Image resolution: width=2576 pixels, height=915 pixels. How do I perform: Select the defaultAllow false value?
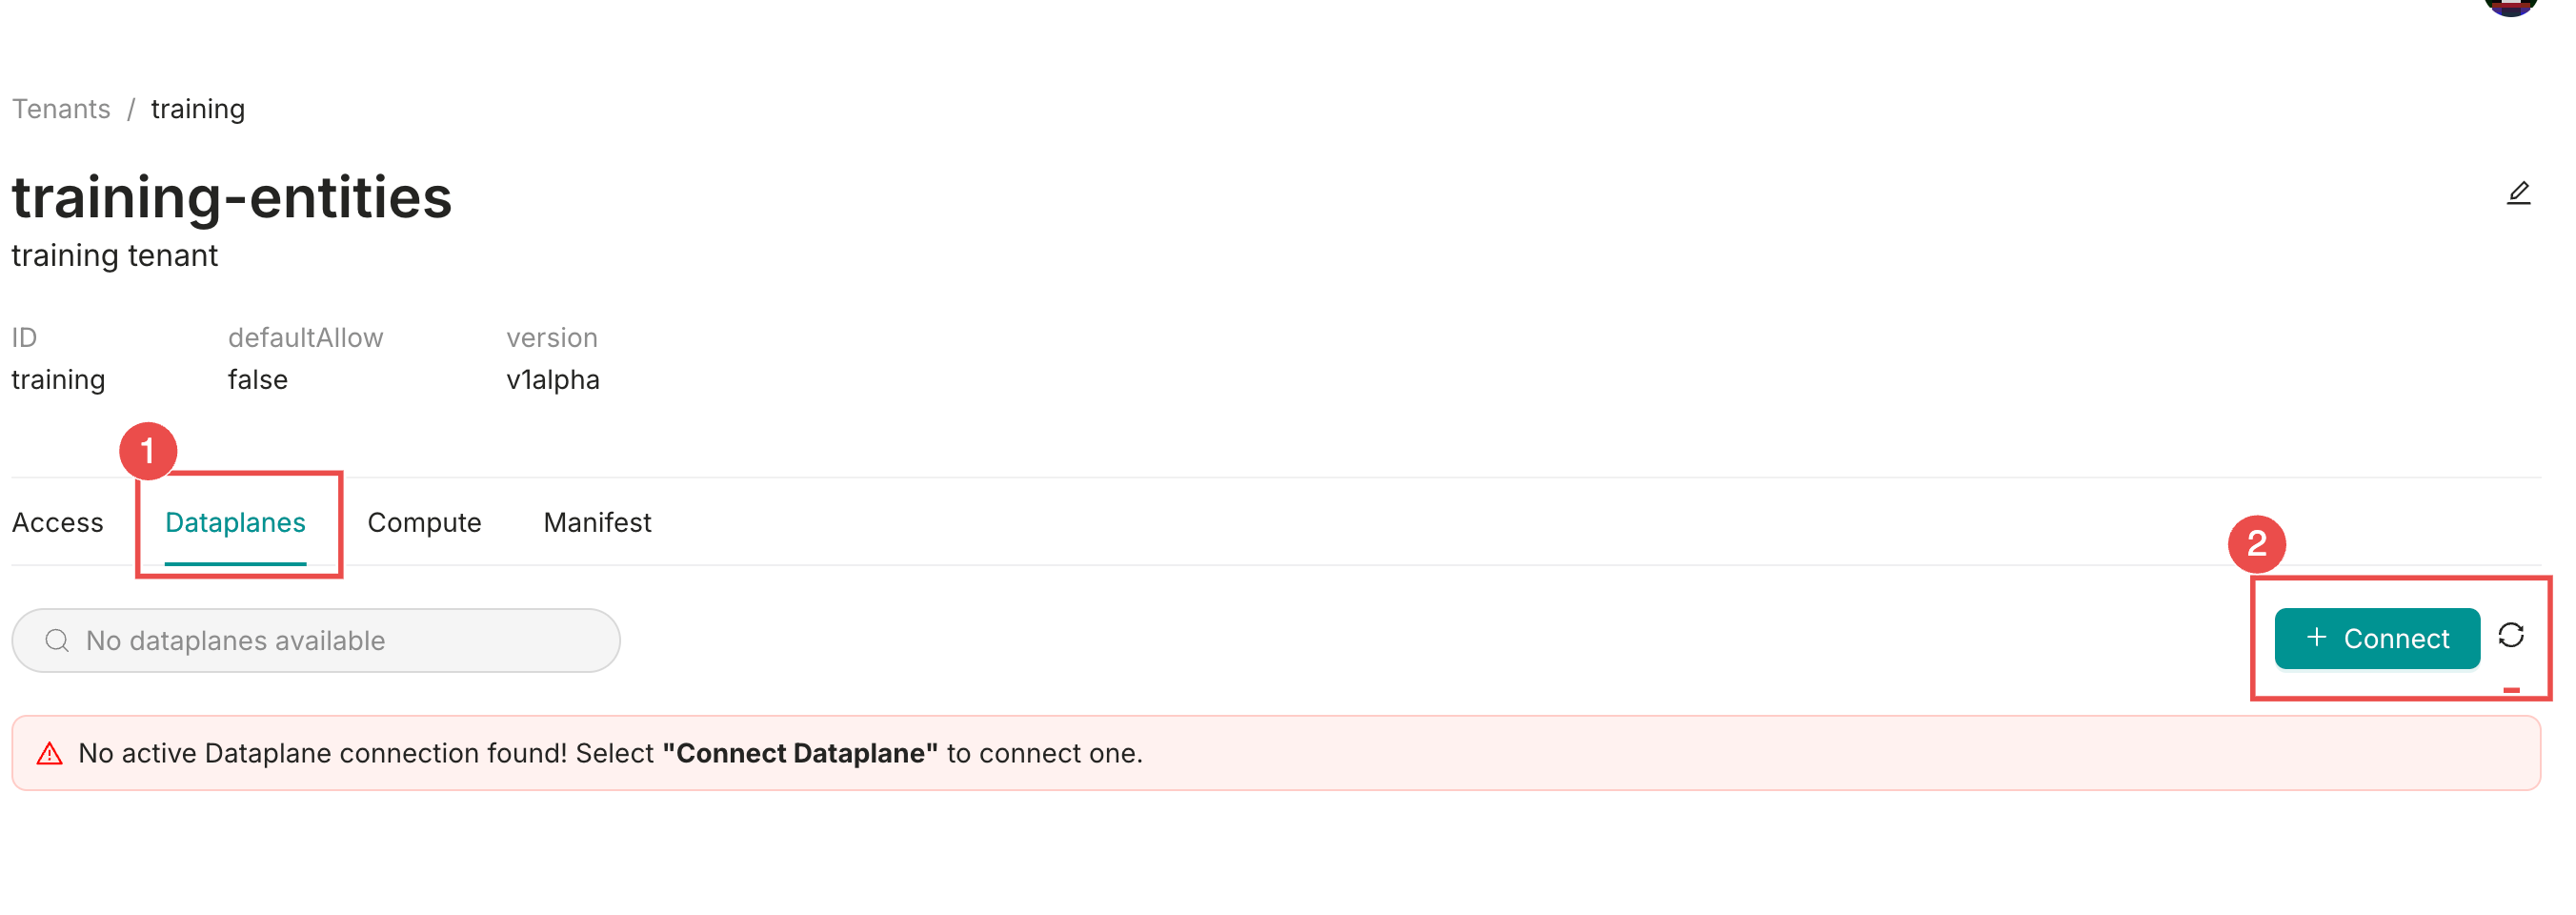point(258,380)
